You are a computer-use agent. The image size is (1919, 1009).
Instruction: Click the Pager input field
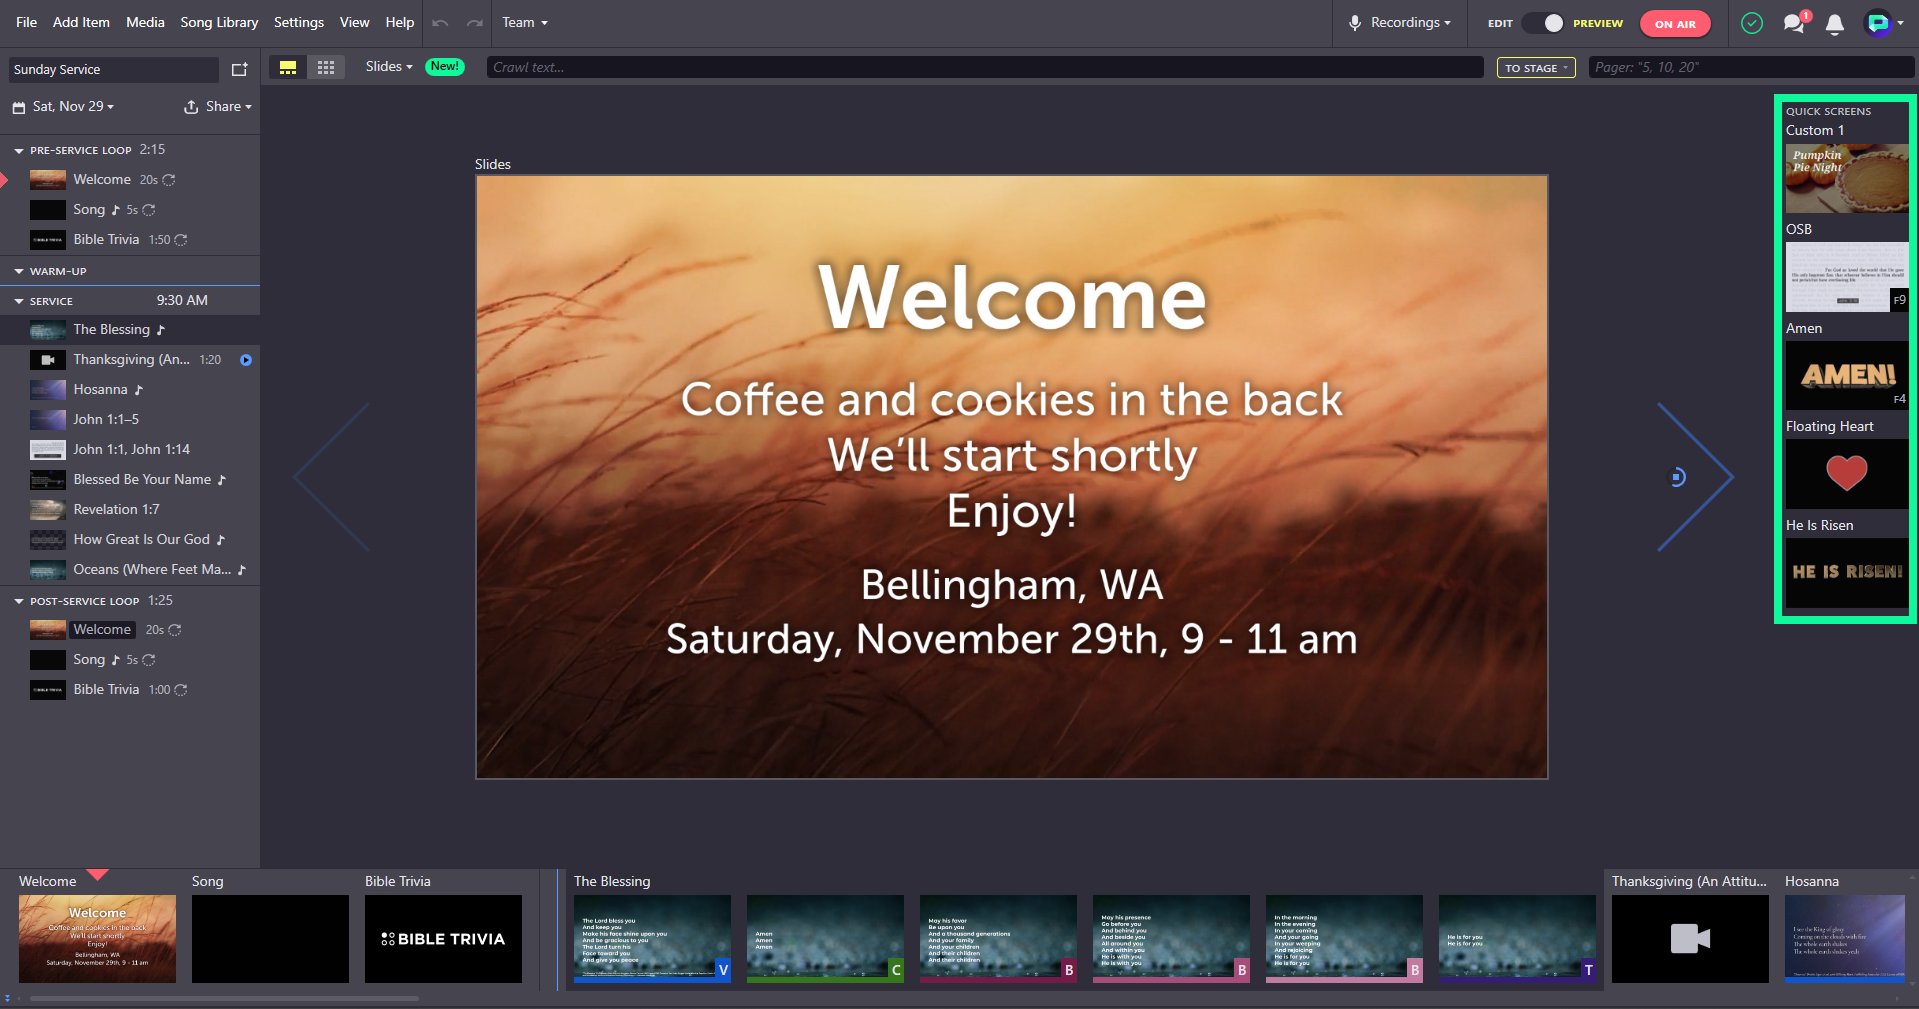(x=1751, y=68)
